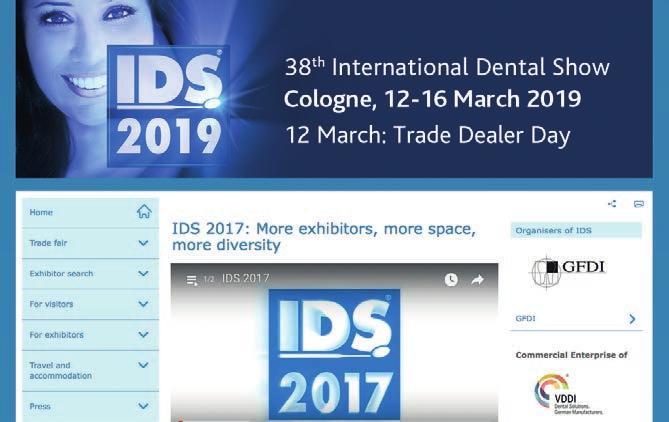
Task: Click 12 March: Trade Dealer Day text
Action: pos(428,135)
